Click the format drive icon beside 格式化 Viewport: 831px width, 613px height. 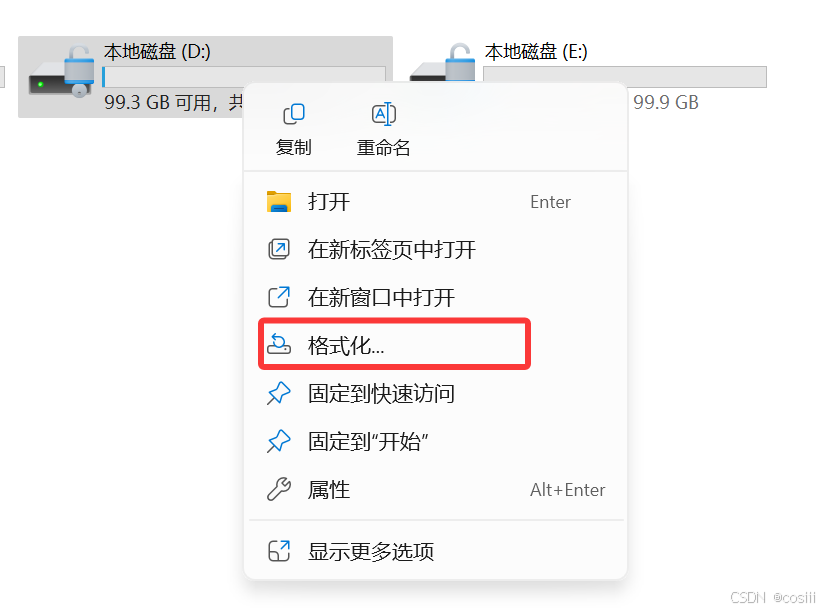click(279, 344)
